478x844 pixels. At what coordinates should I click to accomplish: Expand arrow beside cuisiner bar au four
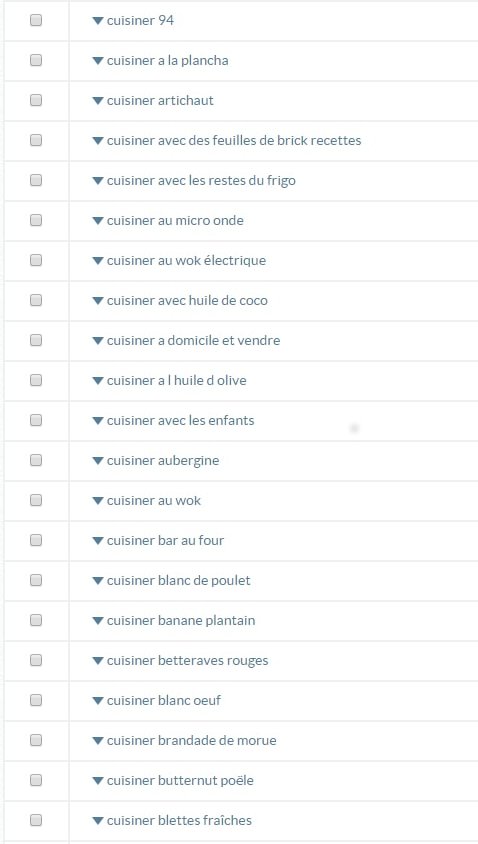97,541
